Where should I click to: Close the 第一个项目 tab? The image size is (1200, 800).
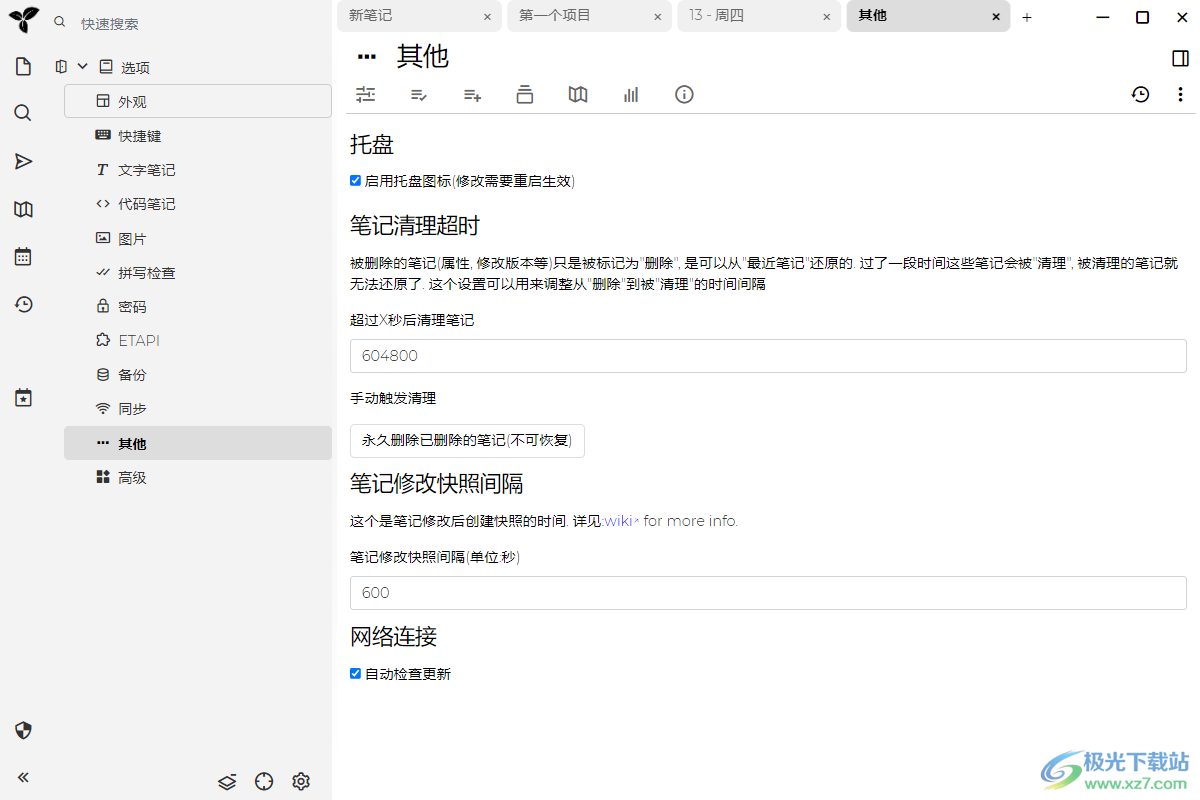[657, 17]
